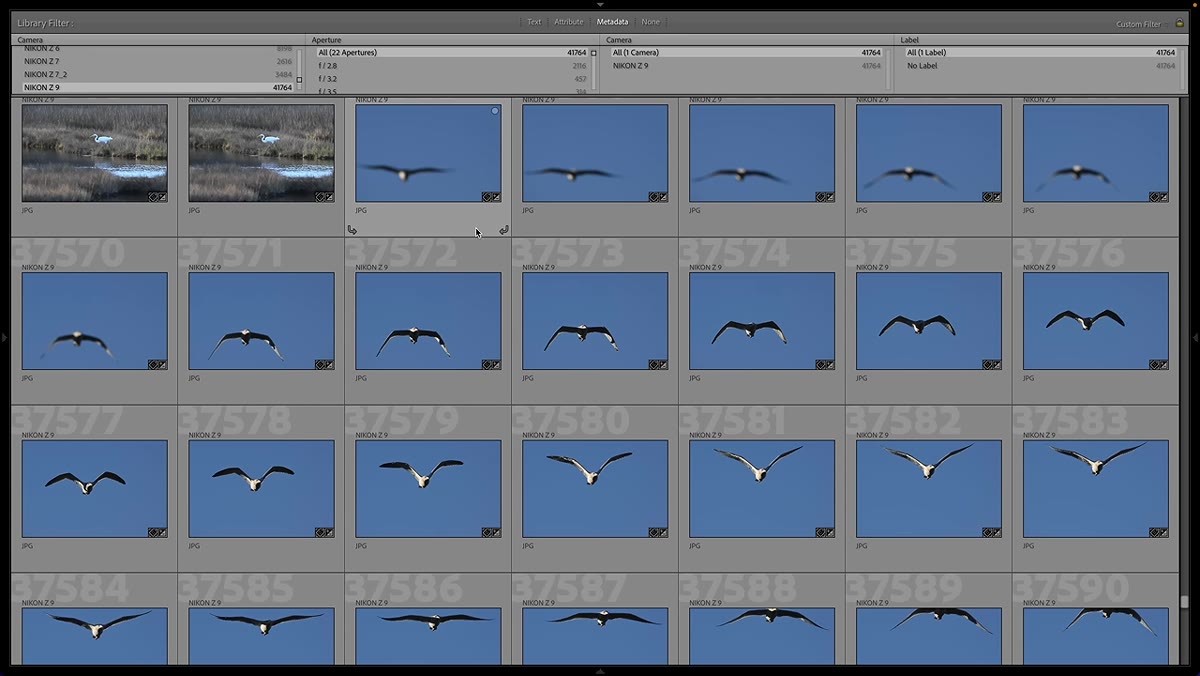Filter by f / 3.2 aperture
This screenshot has width=1200, height=676.
coord(451,78)
